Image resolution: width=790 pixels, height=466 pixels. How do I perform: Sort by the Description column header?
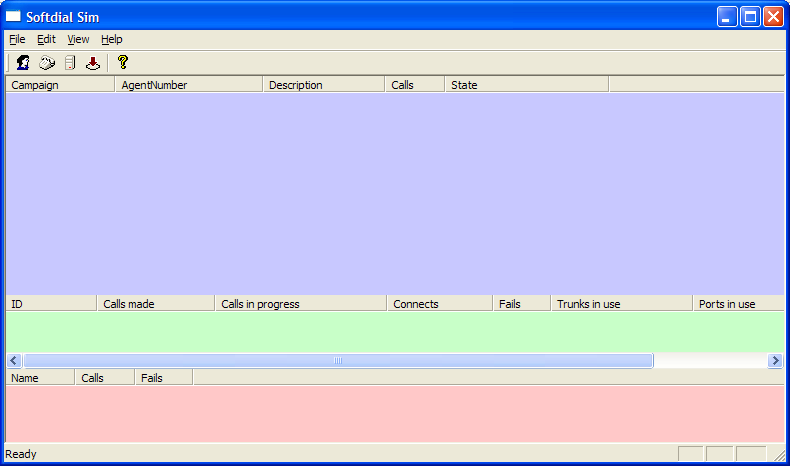click(323, 85)
